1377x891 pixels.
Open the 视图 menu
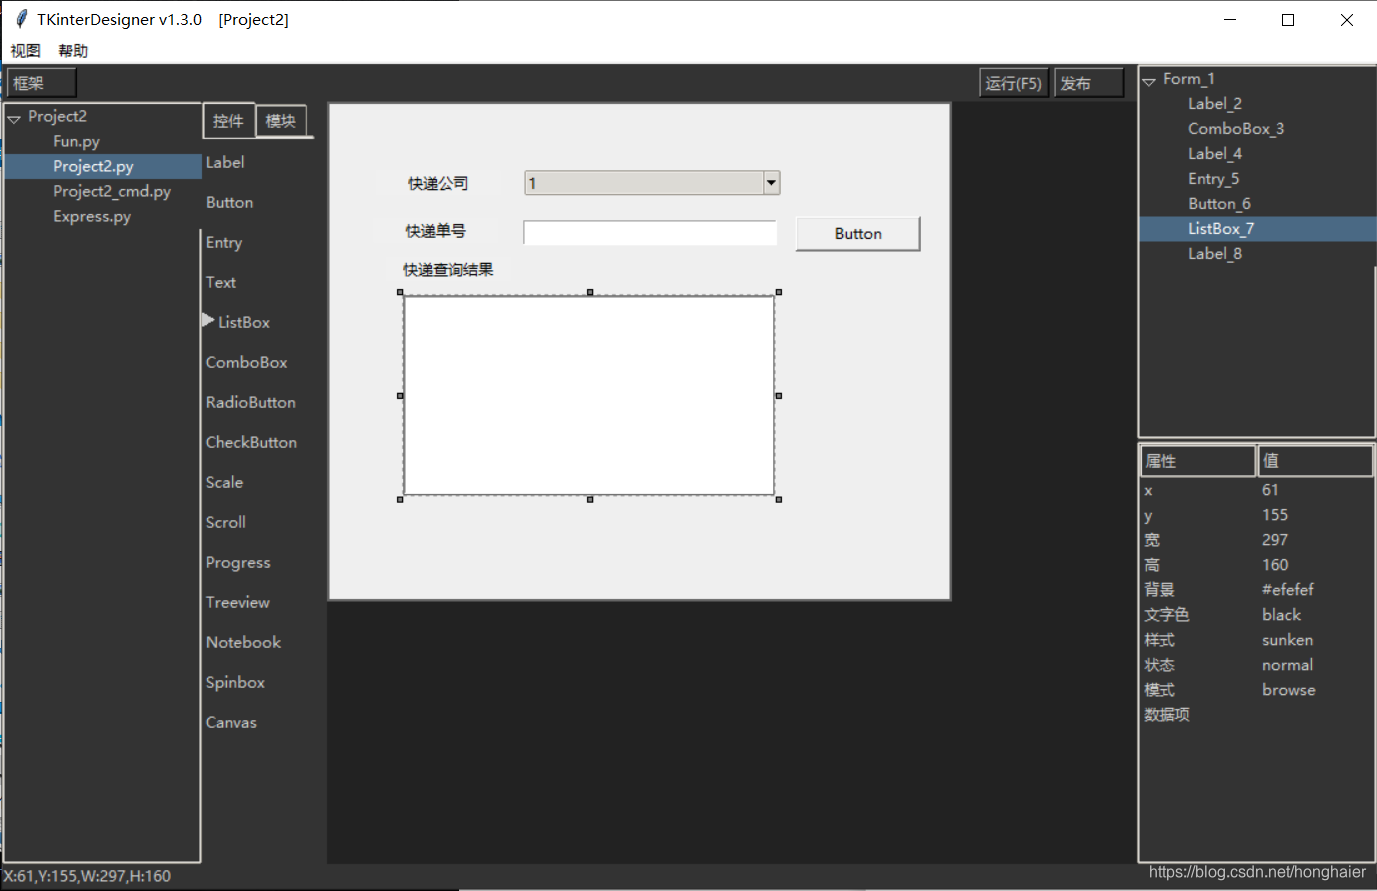pyautogui.click(x=25, y=50)
